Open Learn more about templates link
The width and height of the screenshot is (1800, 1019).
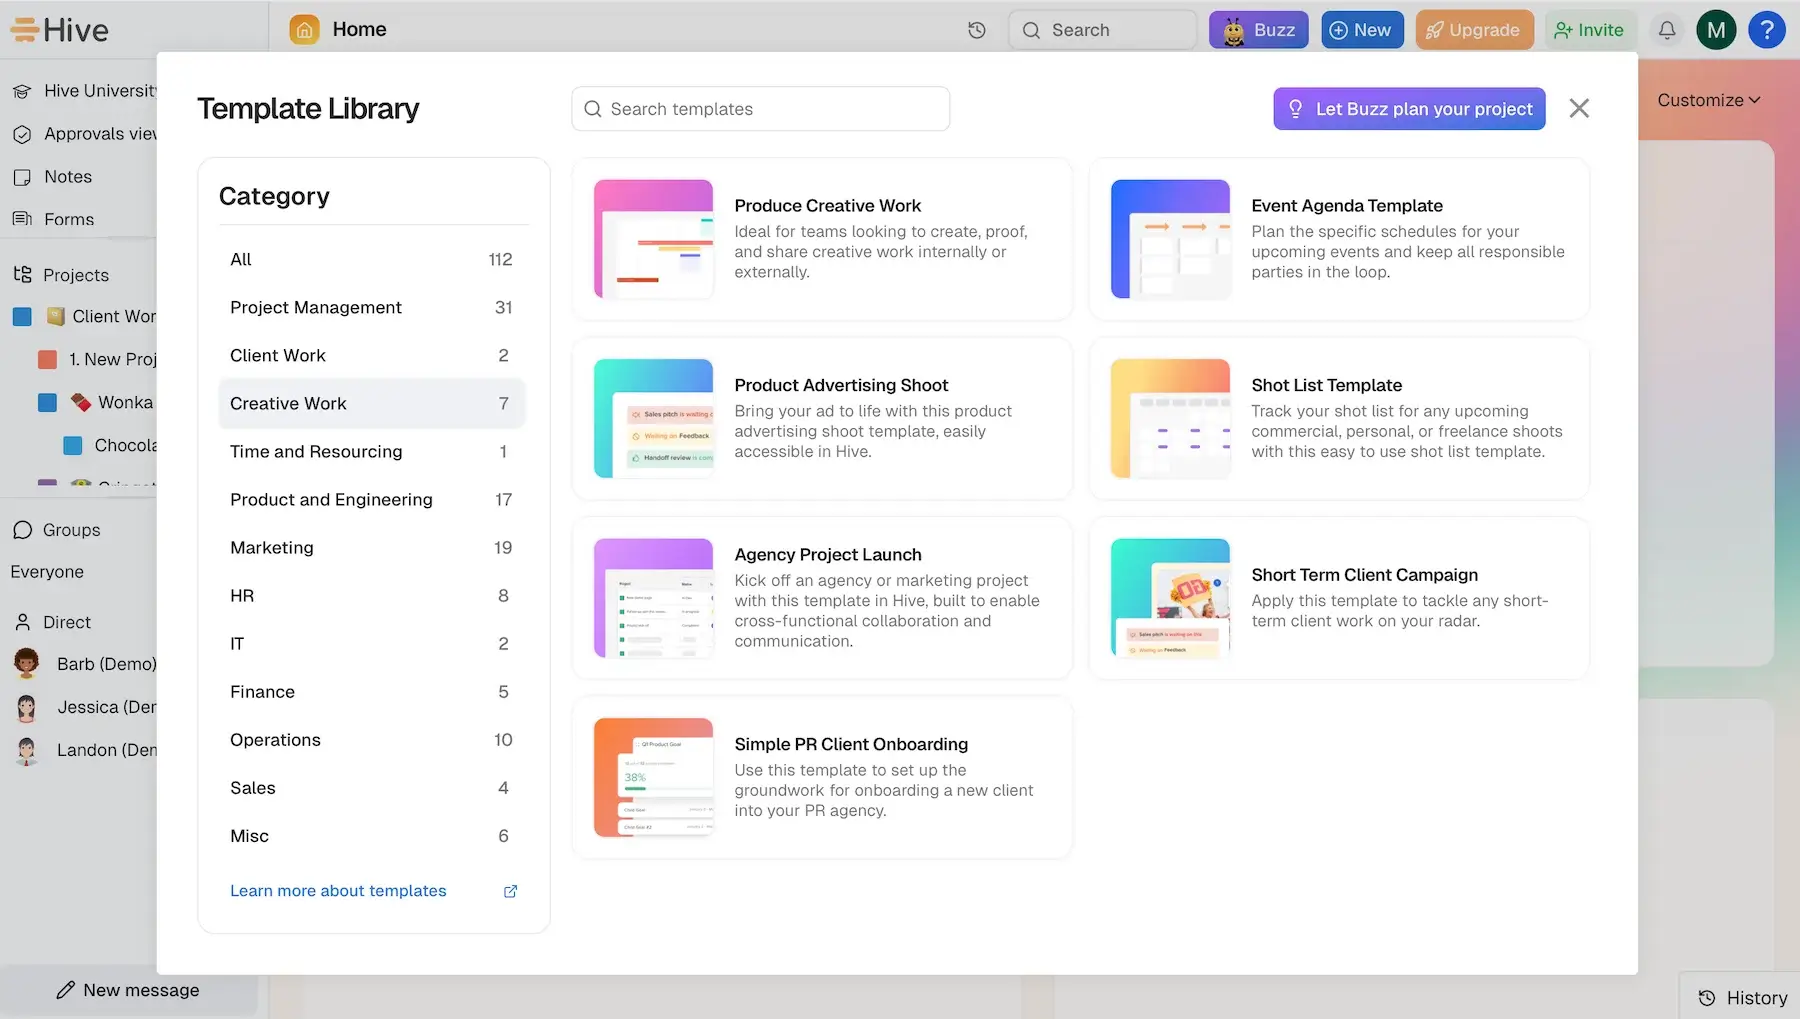click(x=338, y=891)
